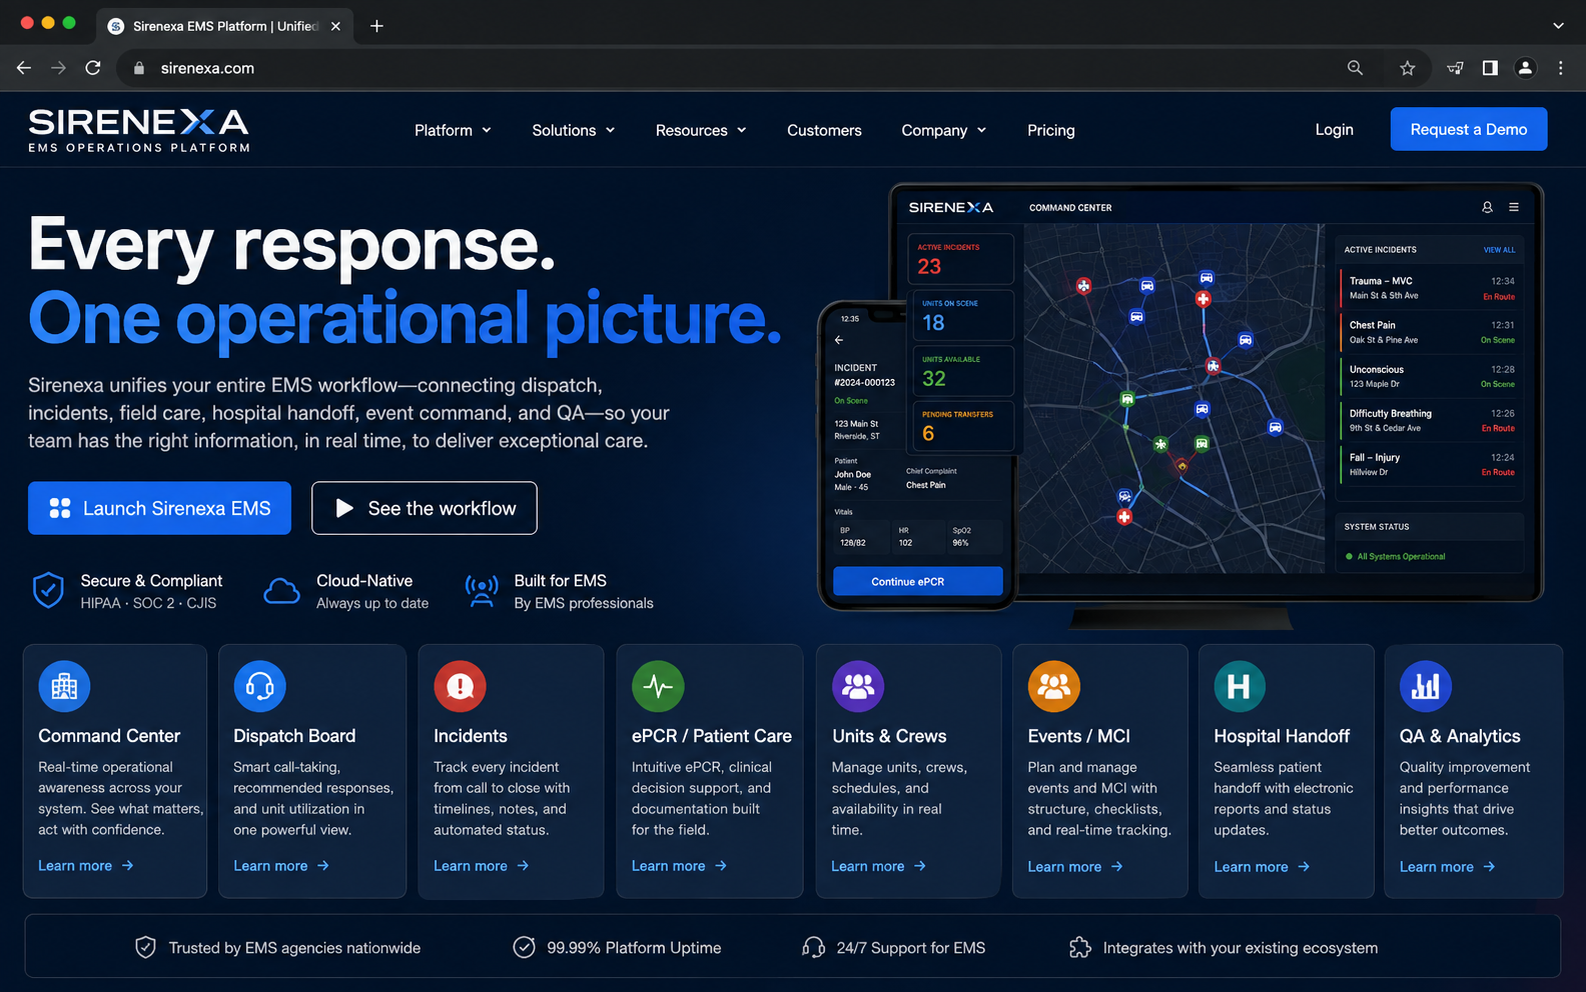The width and height of the screenshot is (1586, 992).
Task: Click Fall – Injury incident row
Action: point(1431,464)
